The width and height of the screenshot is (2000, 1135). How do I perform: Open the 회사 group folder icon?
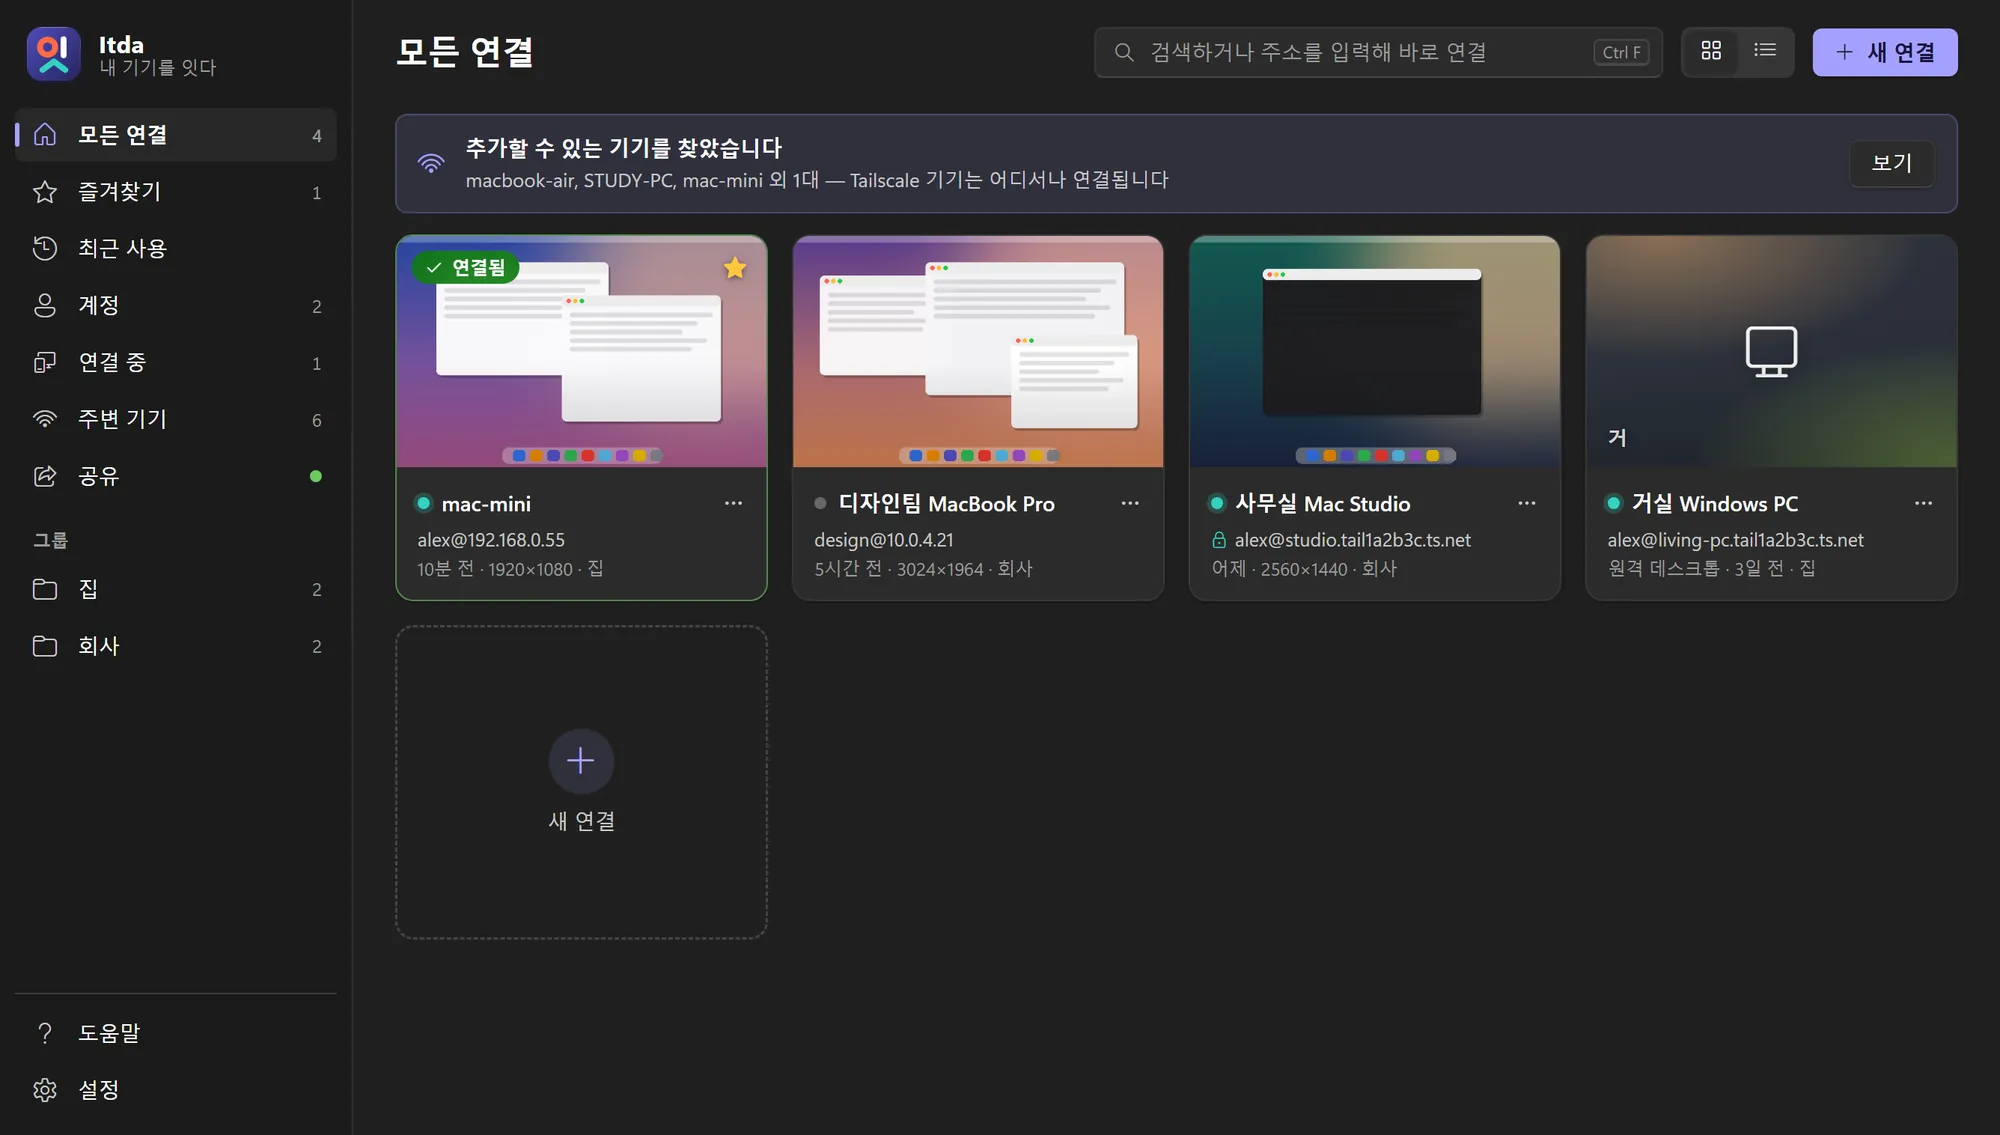pyautogui.click(x=45, y=647)
